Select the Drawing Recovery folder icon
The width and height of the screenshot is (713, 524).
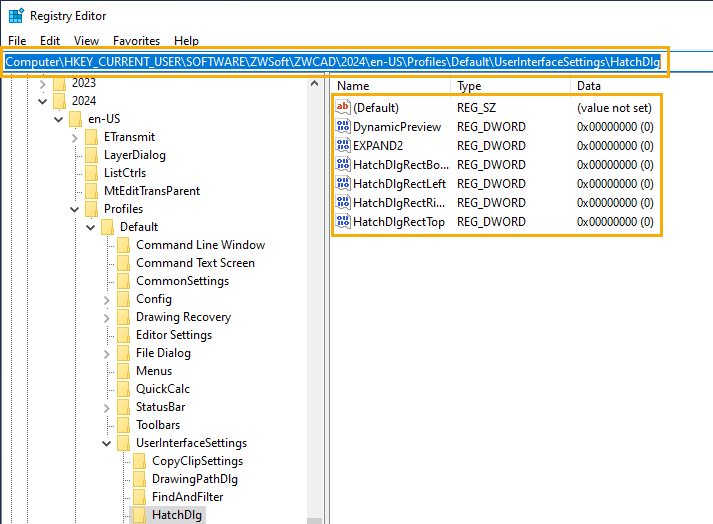click(123, 317)
